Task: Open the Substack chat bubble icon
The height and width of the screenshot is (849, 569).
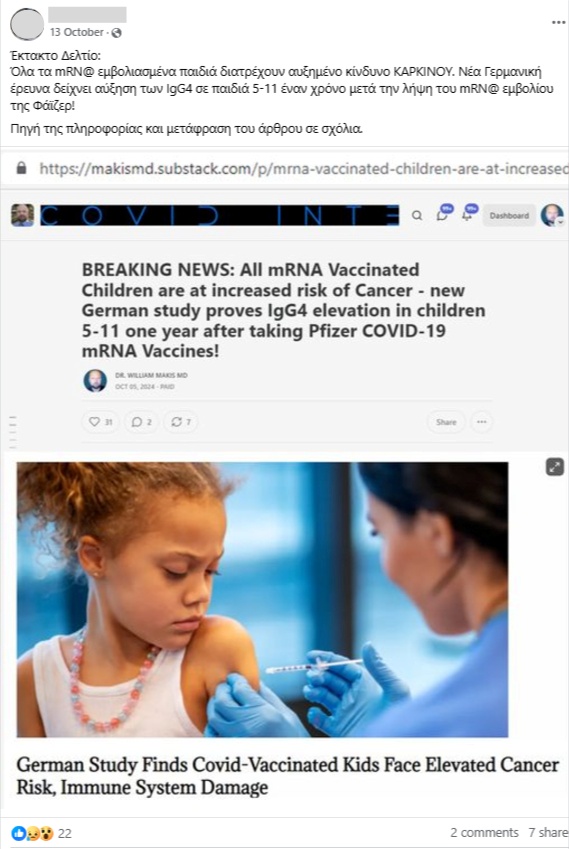Action: point(443,214)
